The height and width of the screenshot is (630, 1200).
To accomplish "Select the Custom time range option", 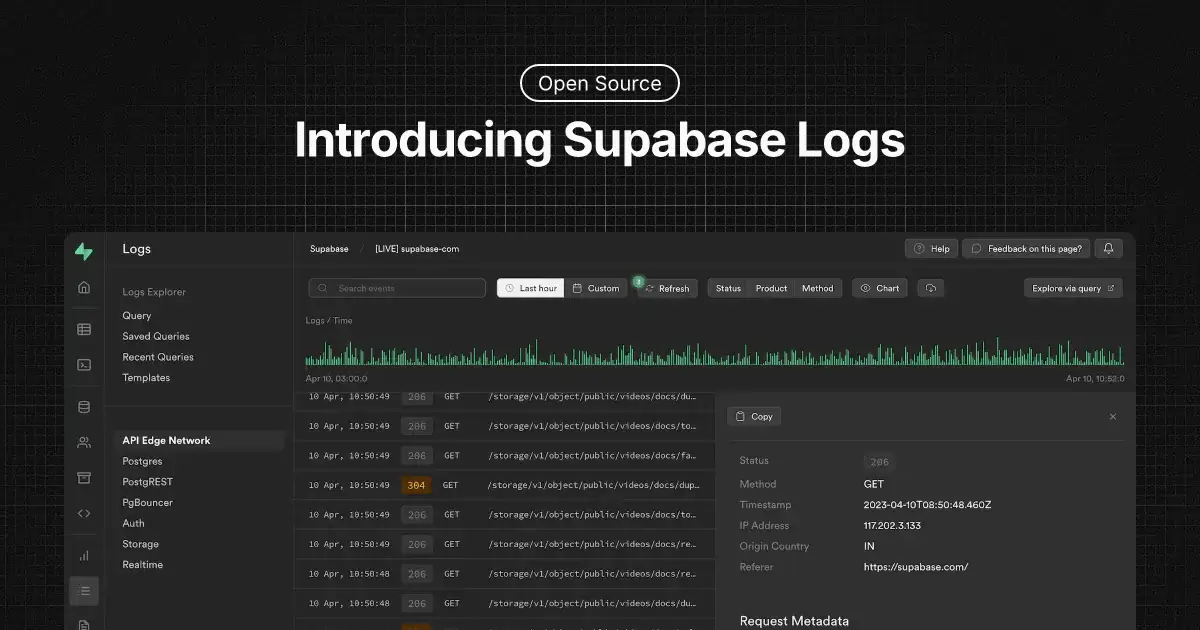I will pyautogui.click(x=596, y=288).
